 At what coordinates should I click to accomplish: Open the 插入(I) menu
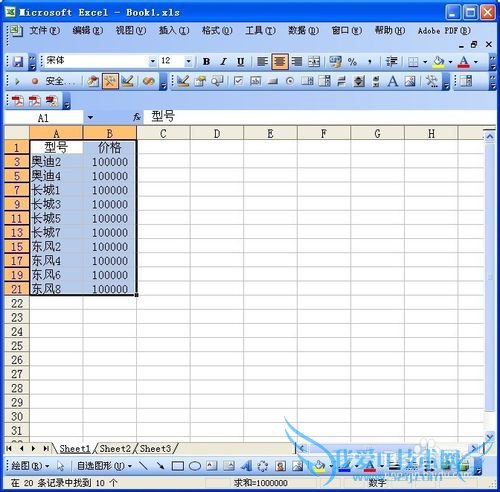tap(174, 31)
